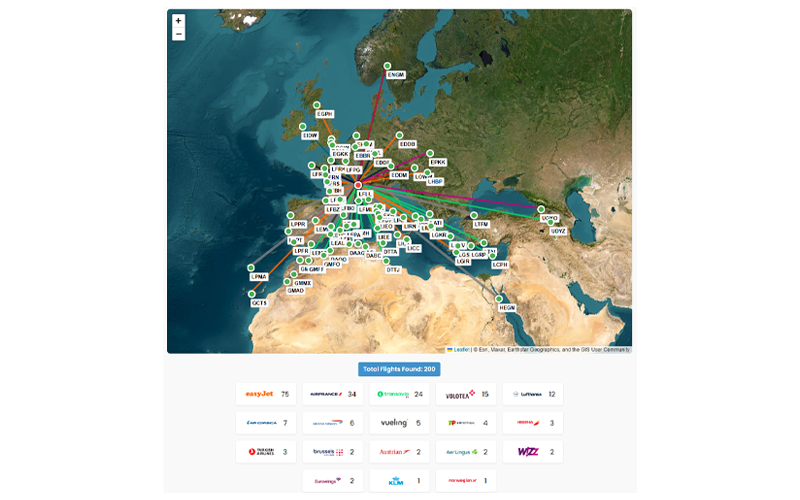Click the DTTJ airport marker dot
Screen dimensions: 800x500
[x=386, y=261]
